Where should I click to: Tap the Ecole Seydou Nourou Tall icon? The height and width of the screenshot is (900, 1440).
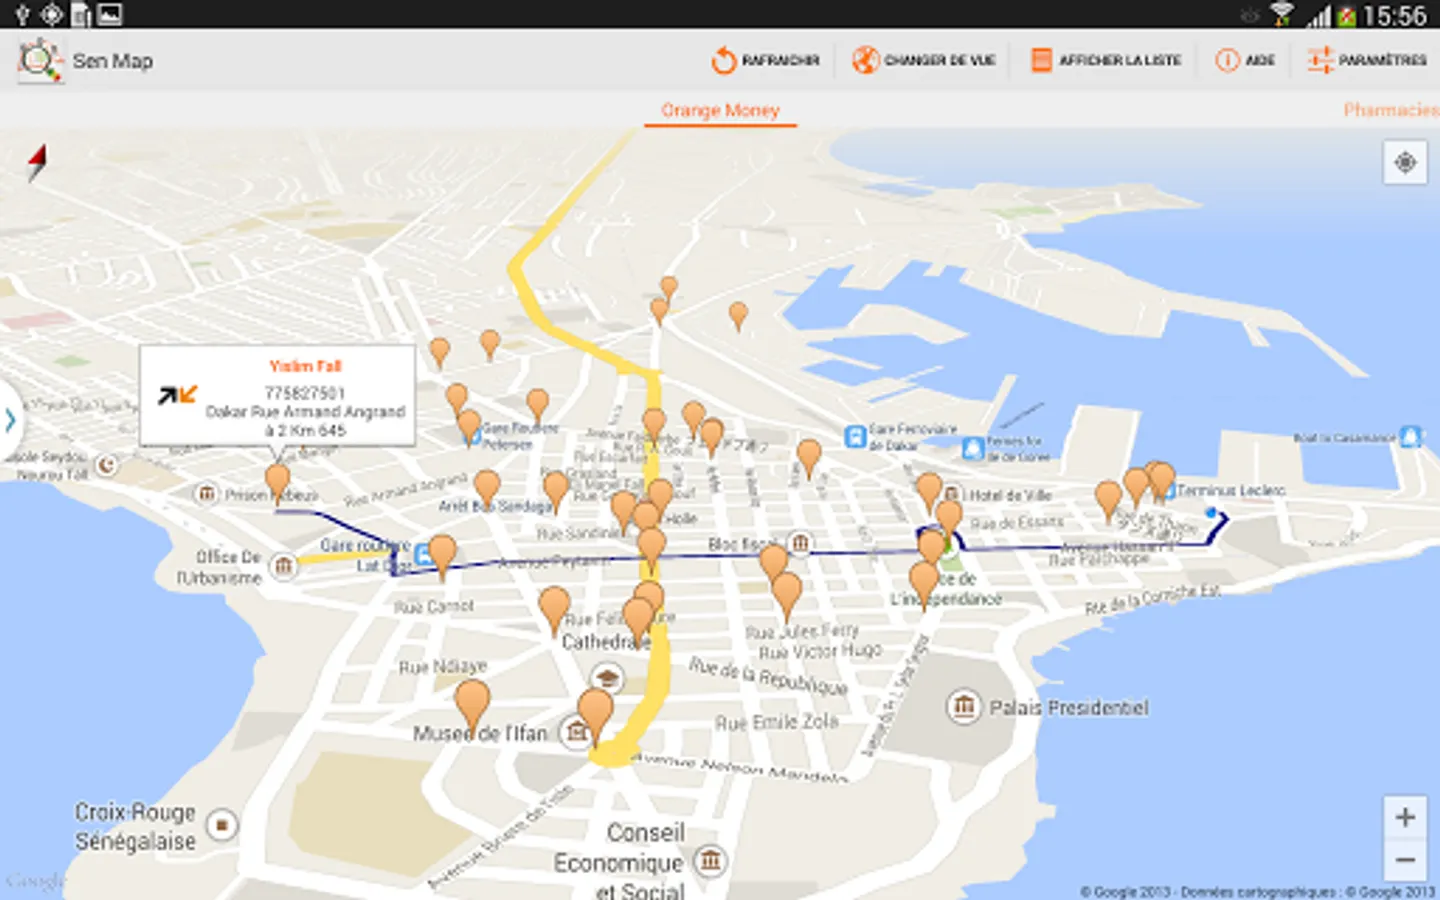tap(106, 465)
